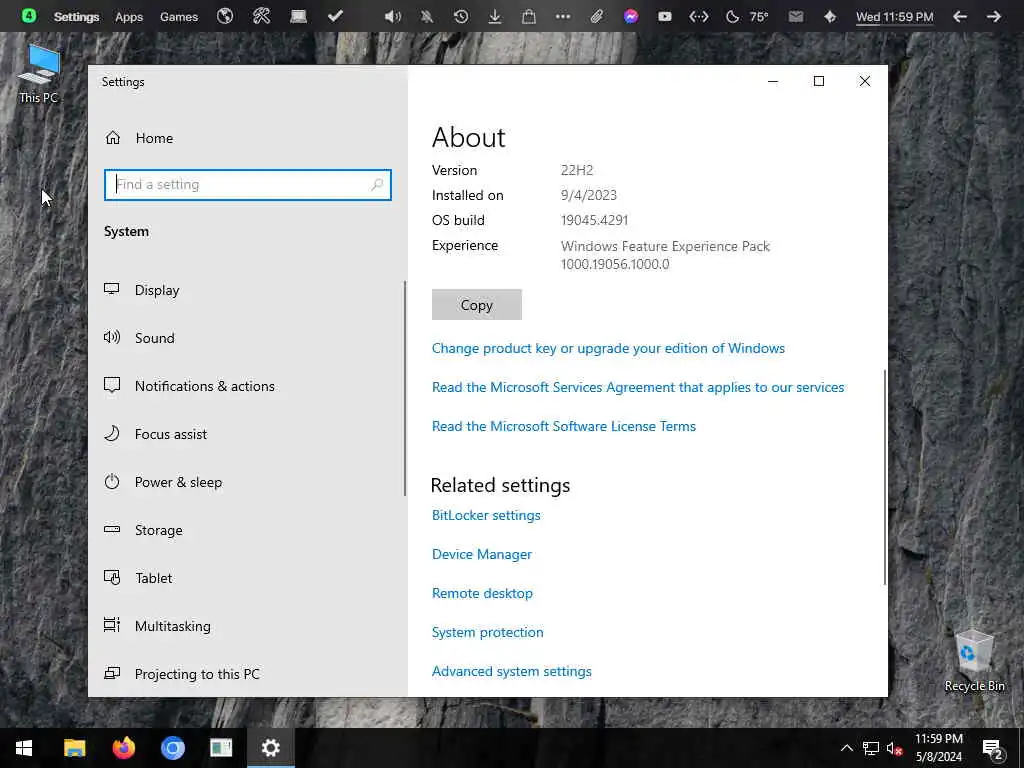Minimize the Settings window
Screen dimensions: 1024x768
tap(773, 81)
